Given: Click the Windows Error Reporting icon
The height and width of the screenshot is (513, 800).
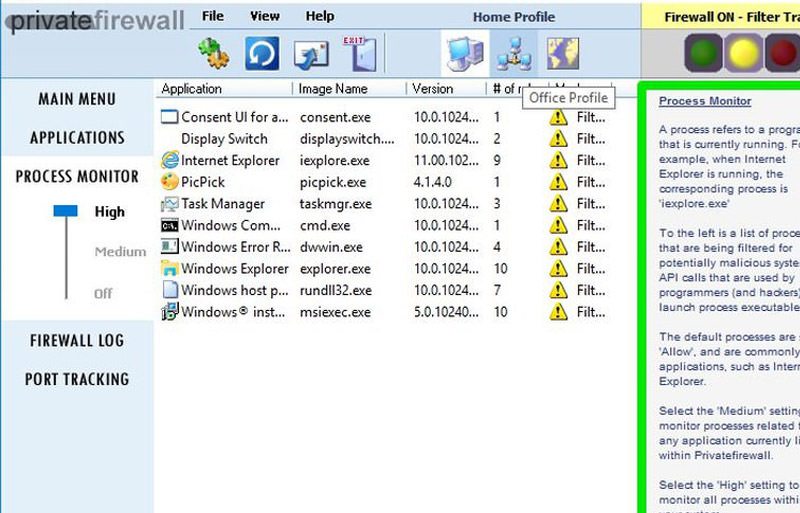Looking at the screenshot, I should [169, 247].
